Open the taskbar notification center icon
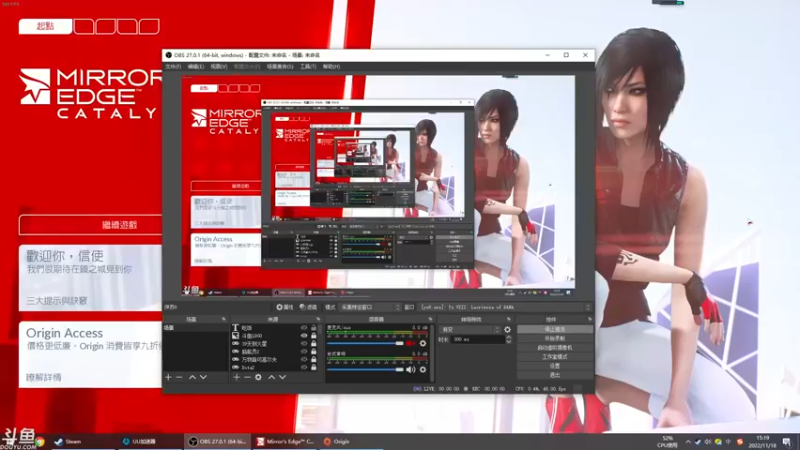The image size is (800, 450). click(x=787, y=441)
